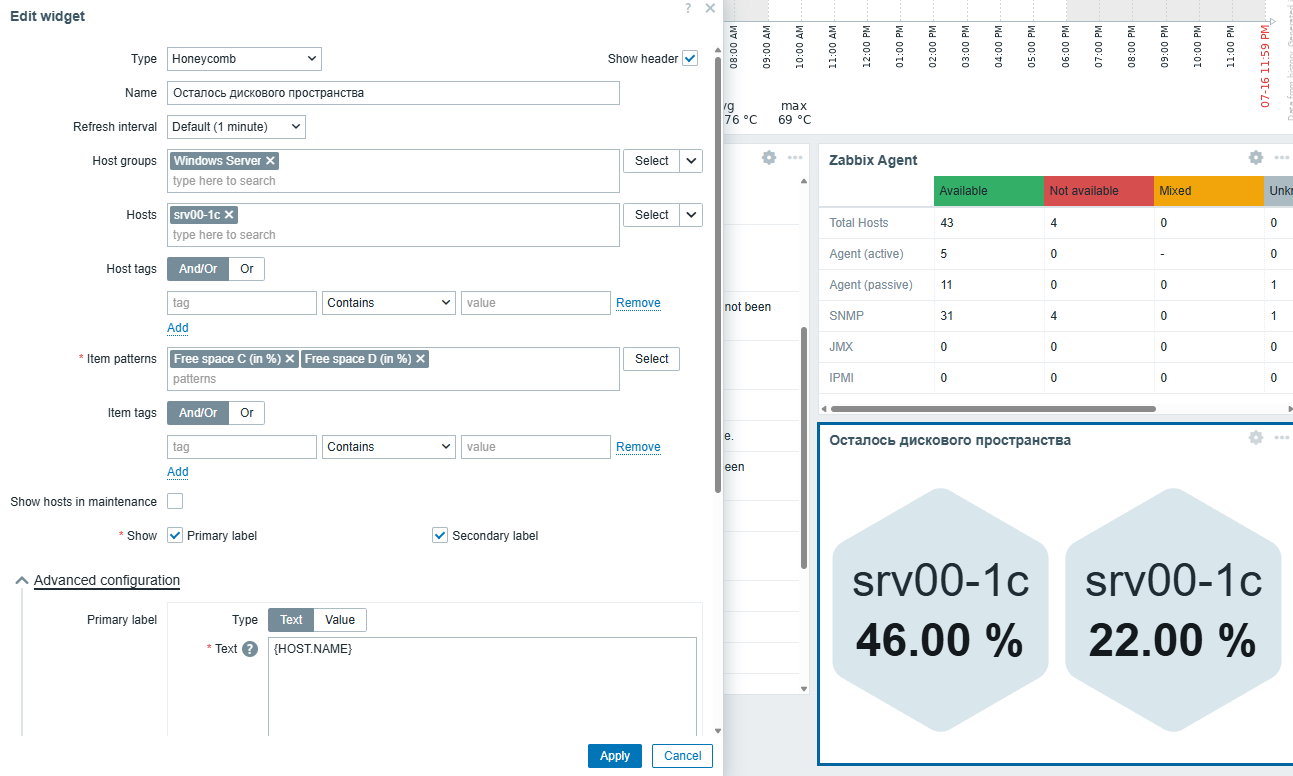Screen dimensions: 1293x776
Task: Click the Host tags value input
Action: (x=536, y=303)
